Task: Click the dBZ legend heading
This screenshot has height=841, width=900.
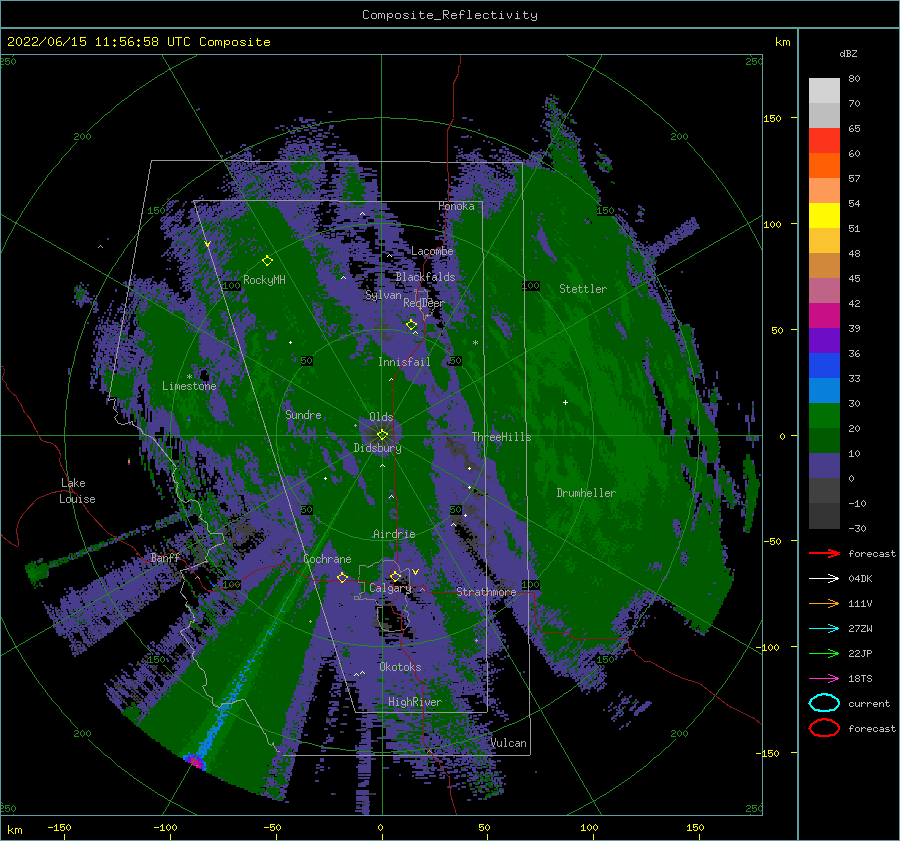Action: [848, 53]
